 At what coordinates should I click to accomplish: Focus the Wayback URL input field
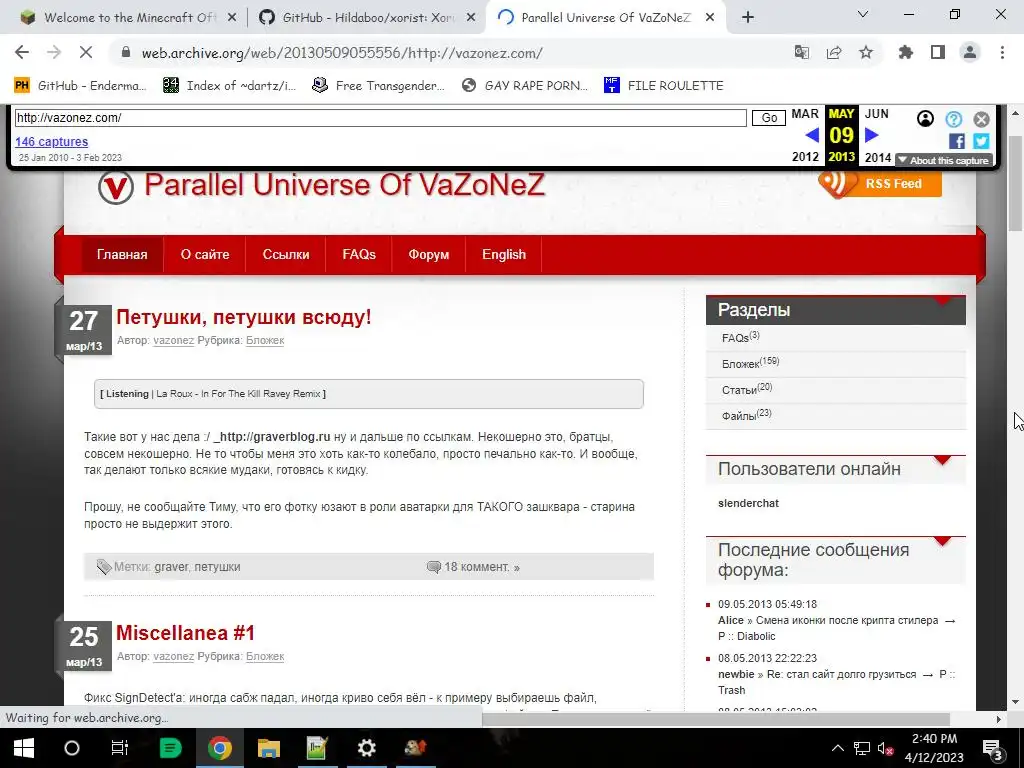pyautogui.click(x=380, y=118)
